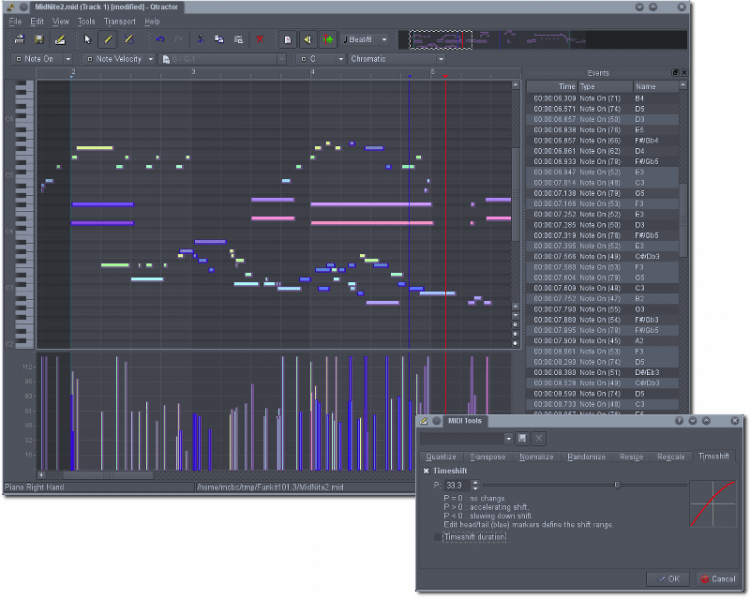750x600 pixels.
Task: Switch to the Transpose tab
Action: coord(487,457)
